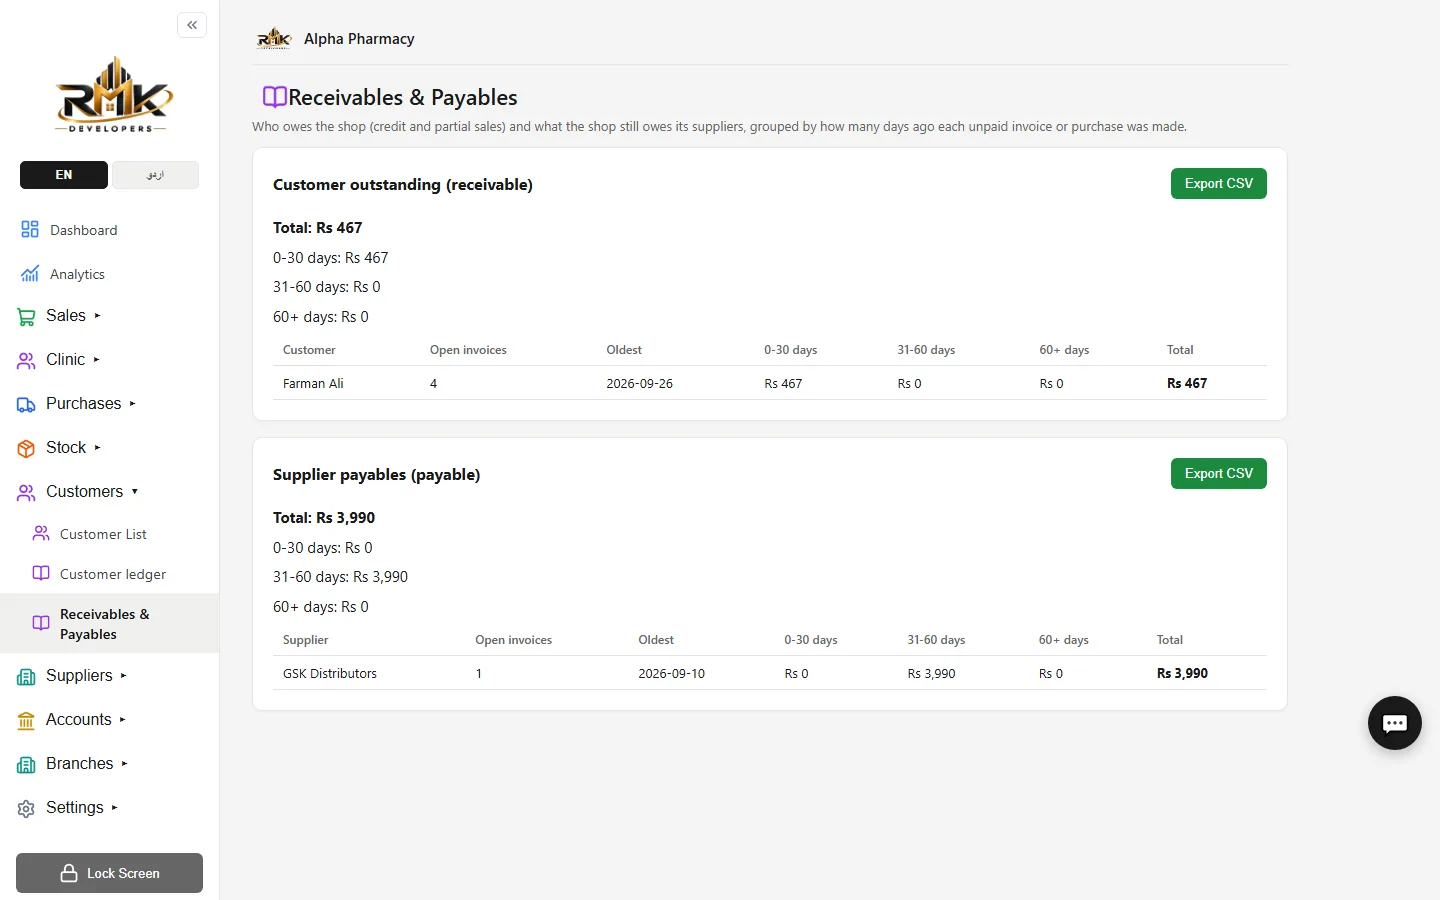1440x900 pixels.
Task: Click the oldest date 2026-09-26
Action: [x=640, y=384]
